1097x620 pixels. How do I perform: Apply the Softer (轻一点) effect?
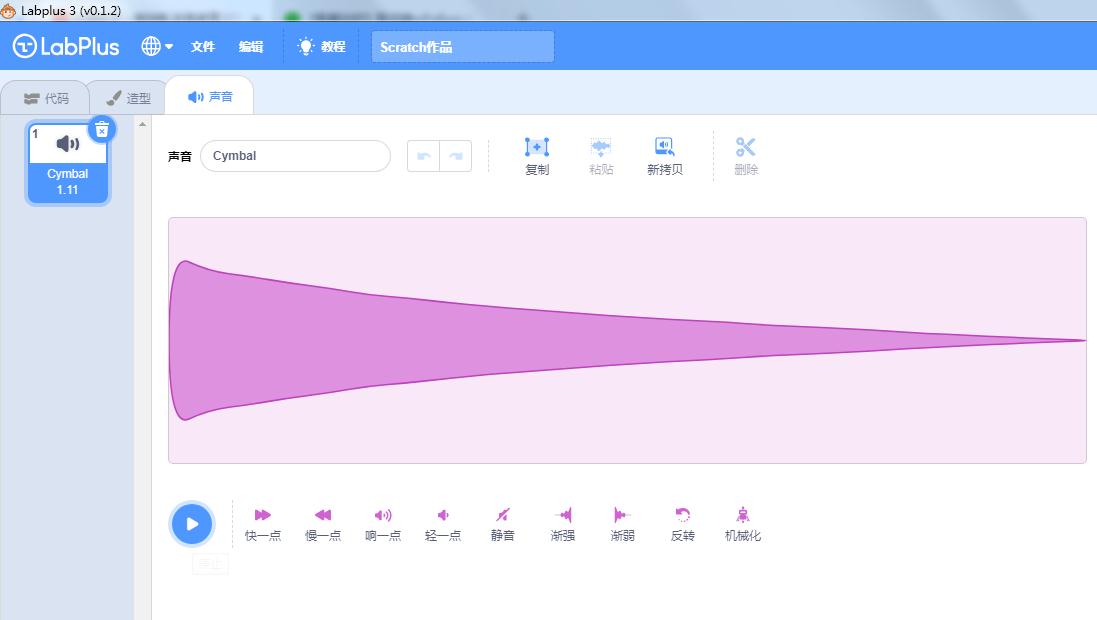click(x=443, y=515)
